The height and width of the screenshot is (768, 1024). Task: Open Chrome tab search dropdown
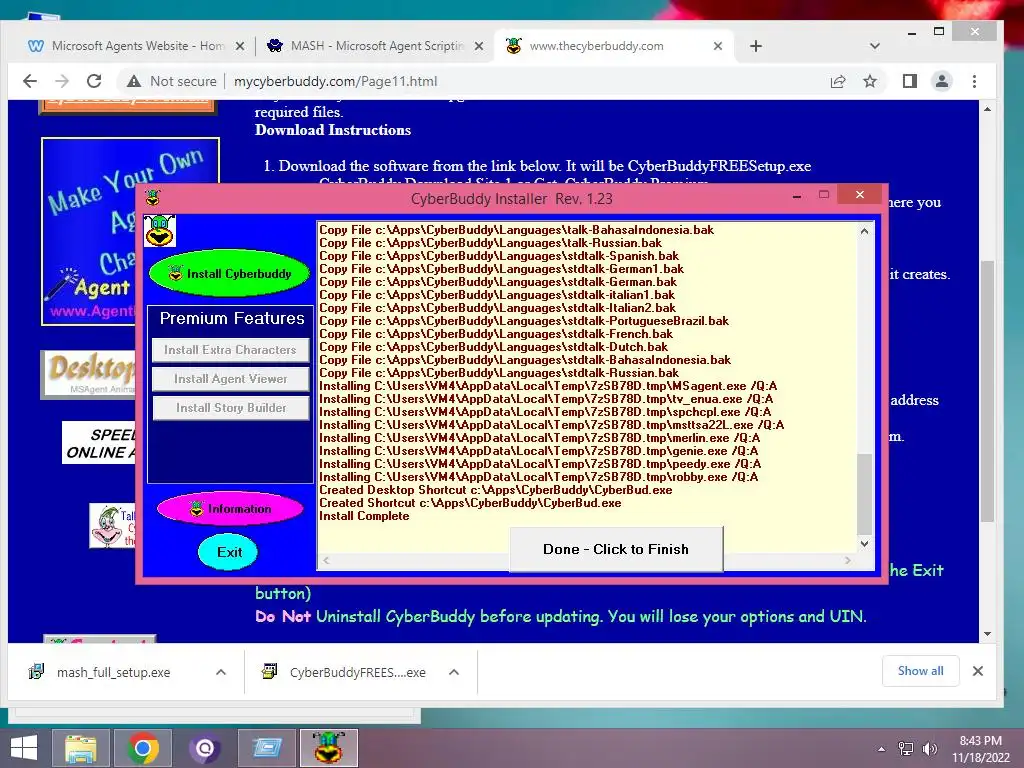(x=874, y=46)
